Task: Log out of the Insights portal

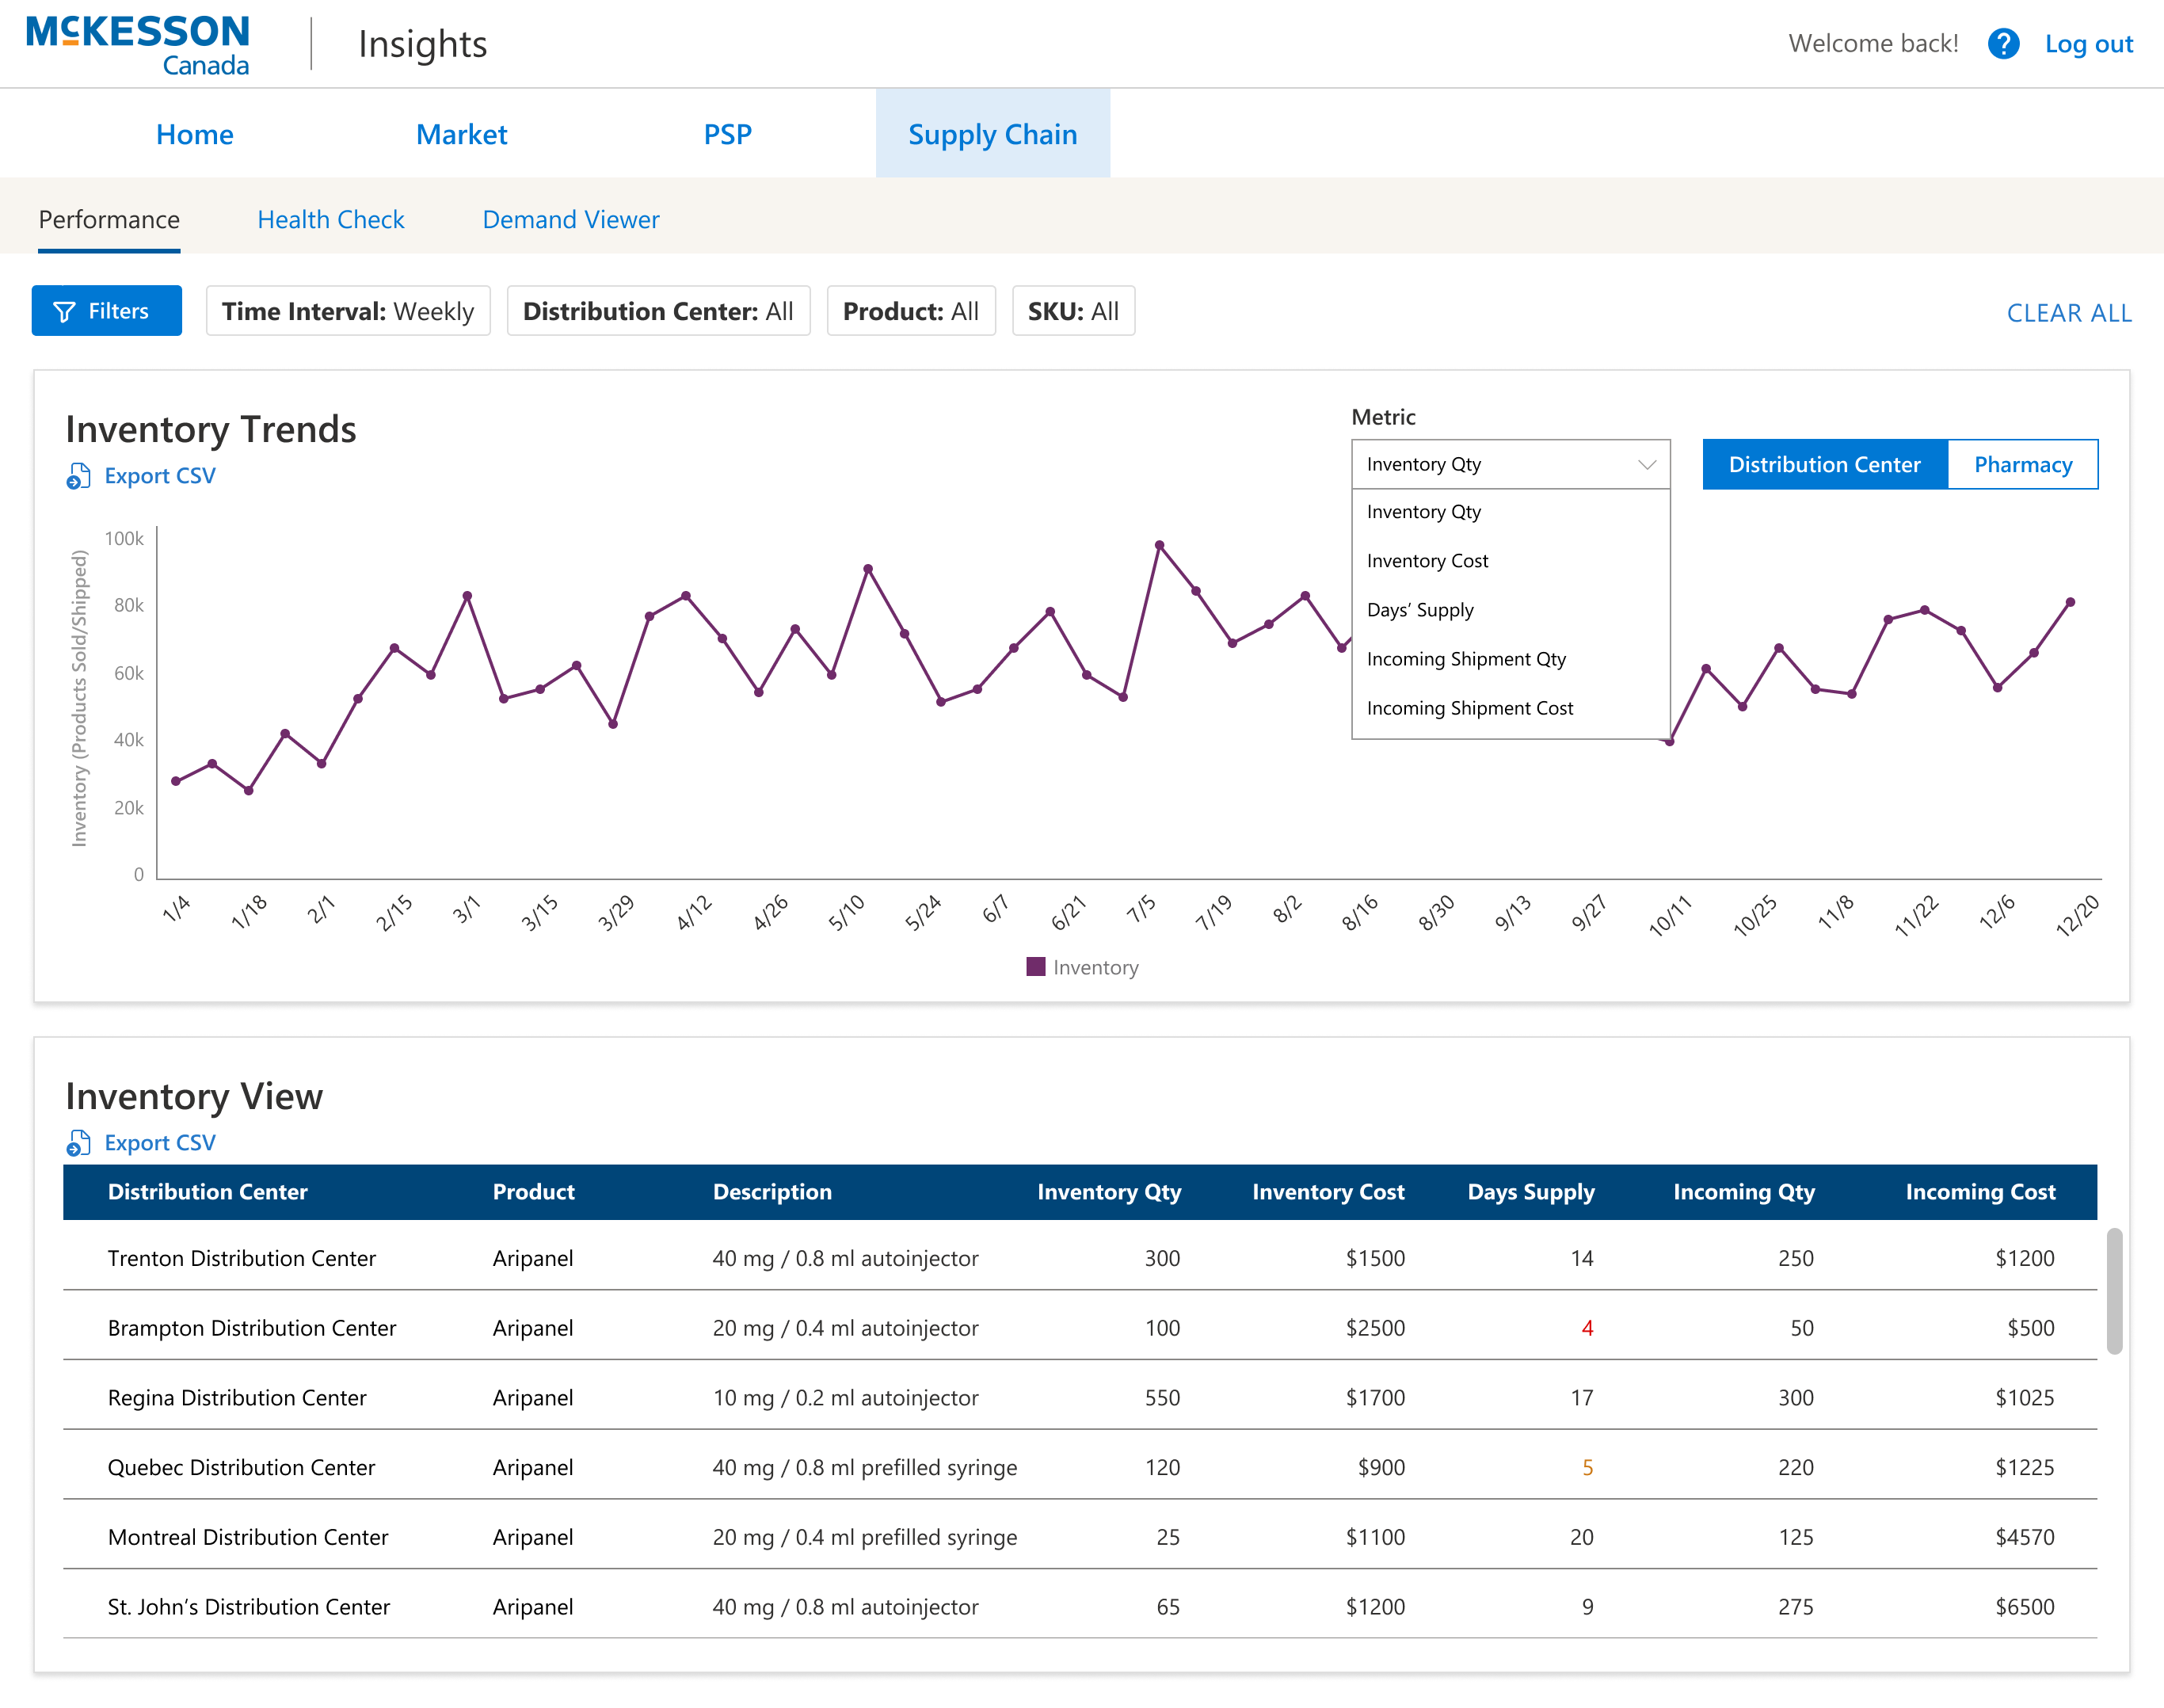Action: [x=2089, y=44]
